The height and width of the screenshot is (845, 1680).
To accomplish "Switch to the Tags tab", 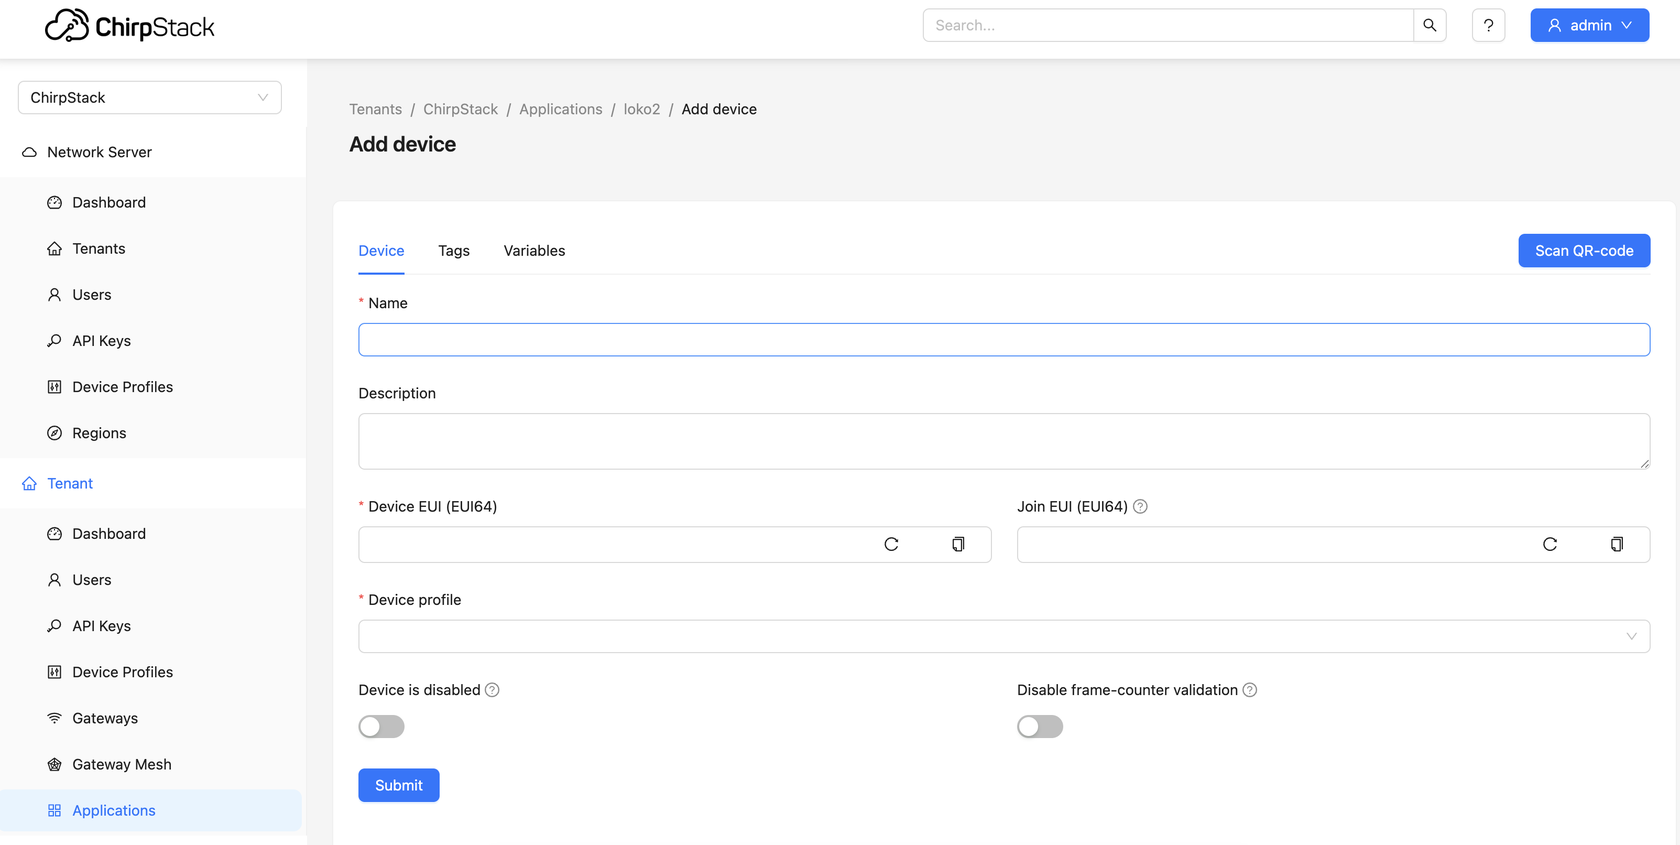I will (454, 250).
